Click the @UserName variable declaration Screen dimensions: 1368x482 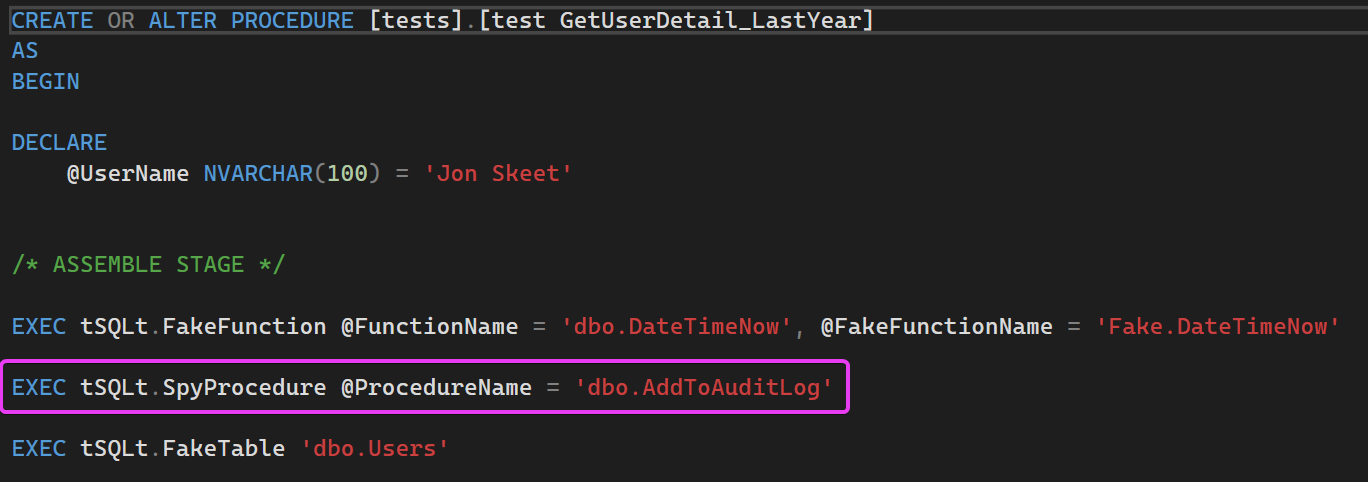pos(128,173)
